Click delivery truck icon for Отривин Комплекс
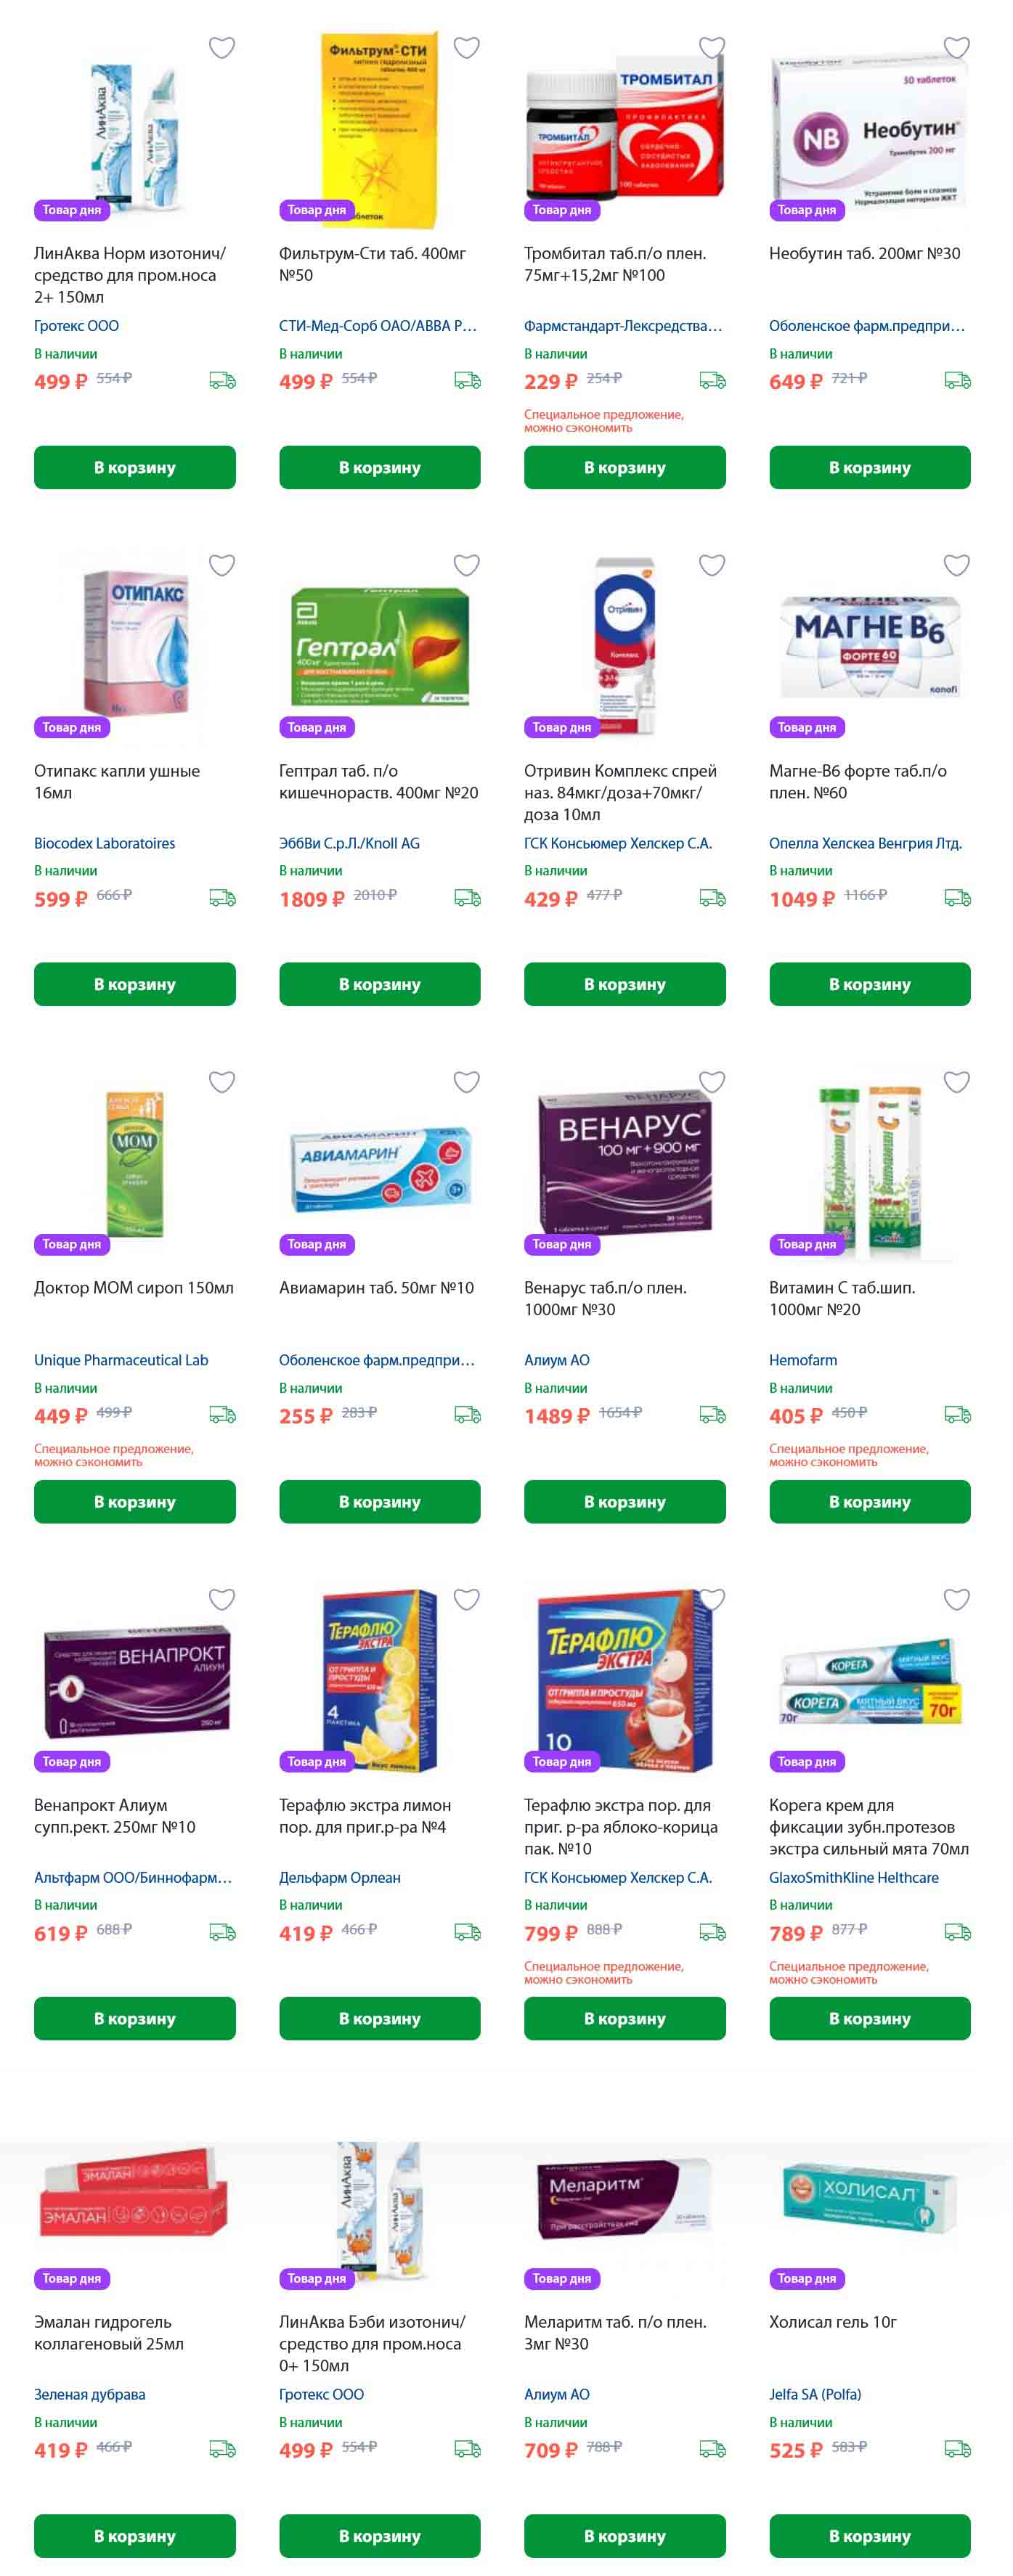The height and width of the screenshot is (2576, 1013). pyautogui.click(x=712, y=898)
